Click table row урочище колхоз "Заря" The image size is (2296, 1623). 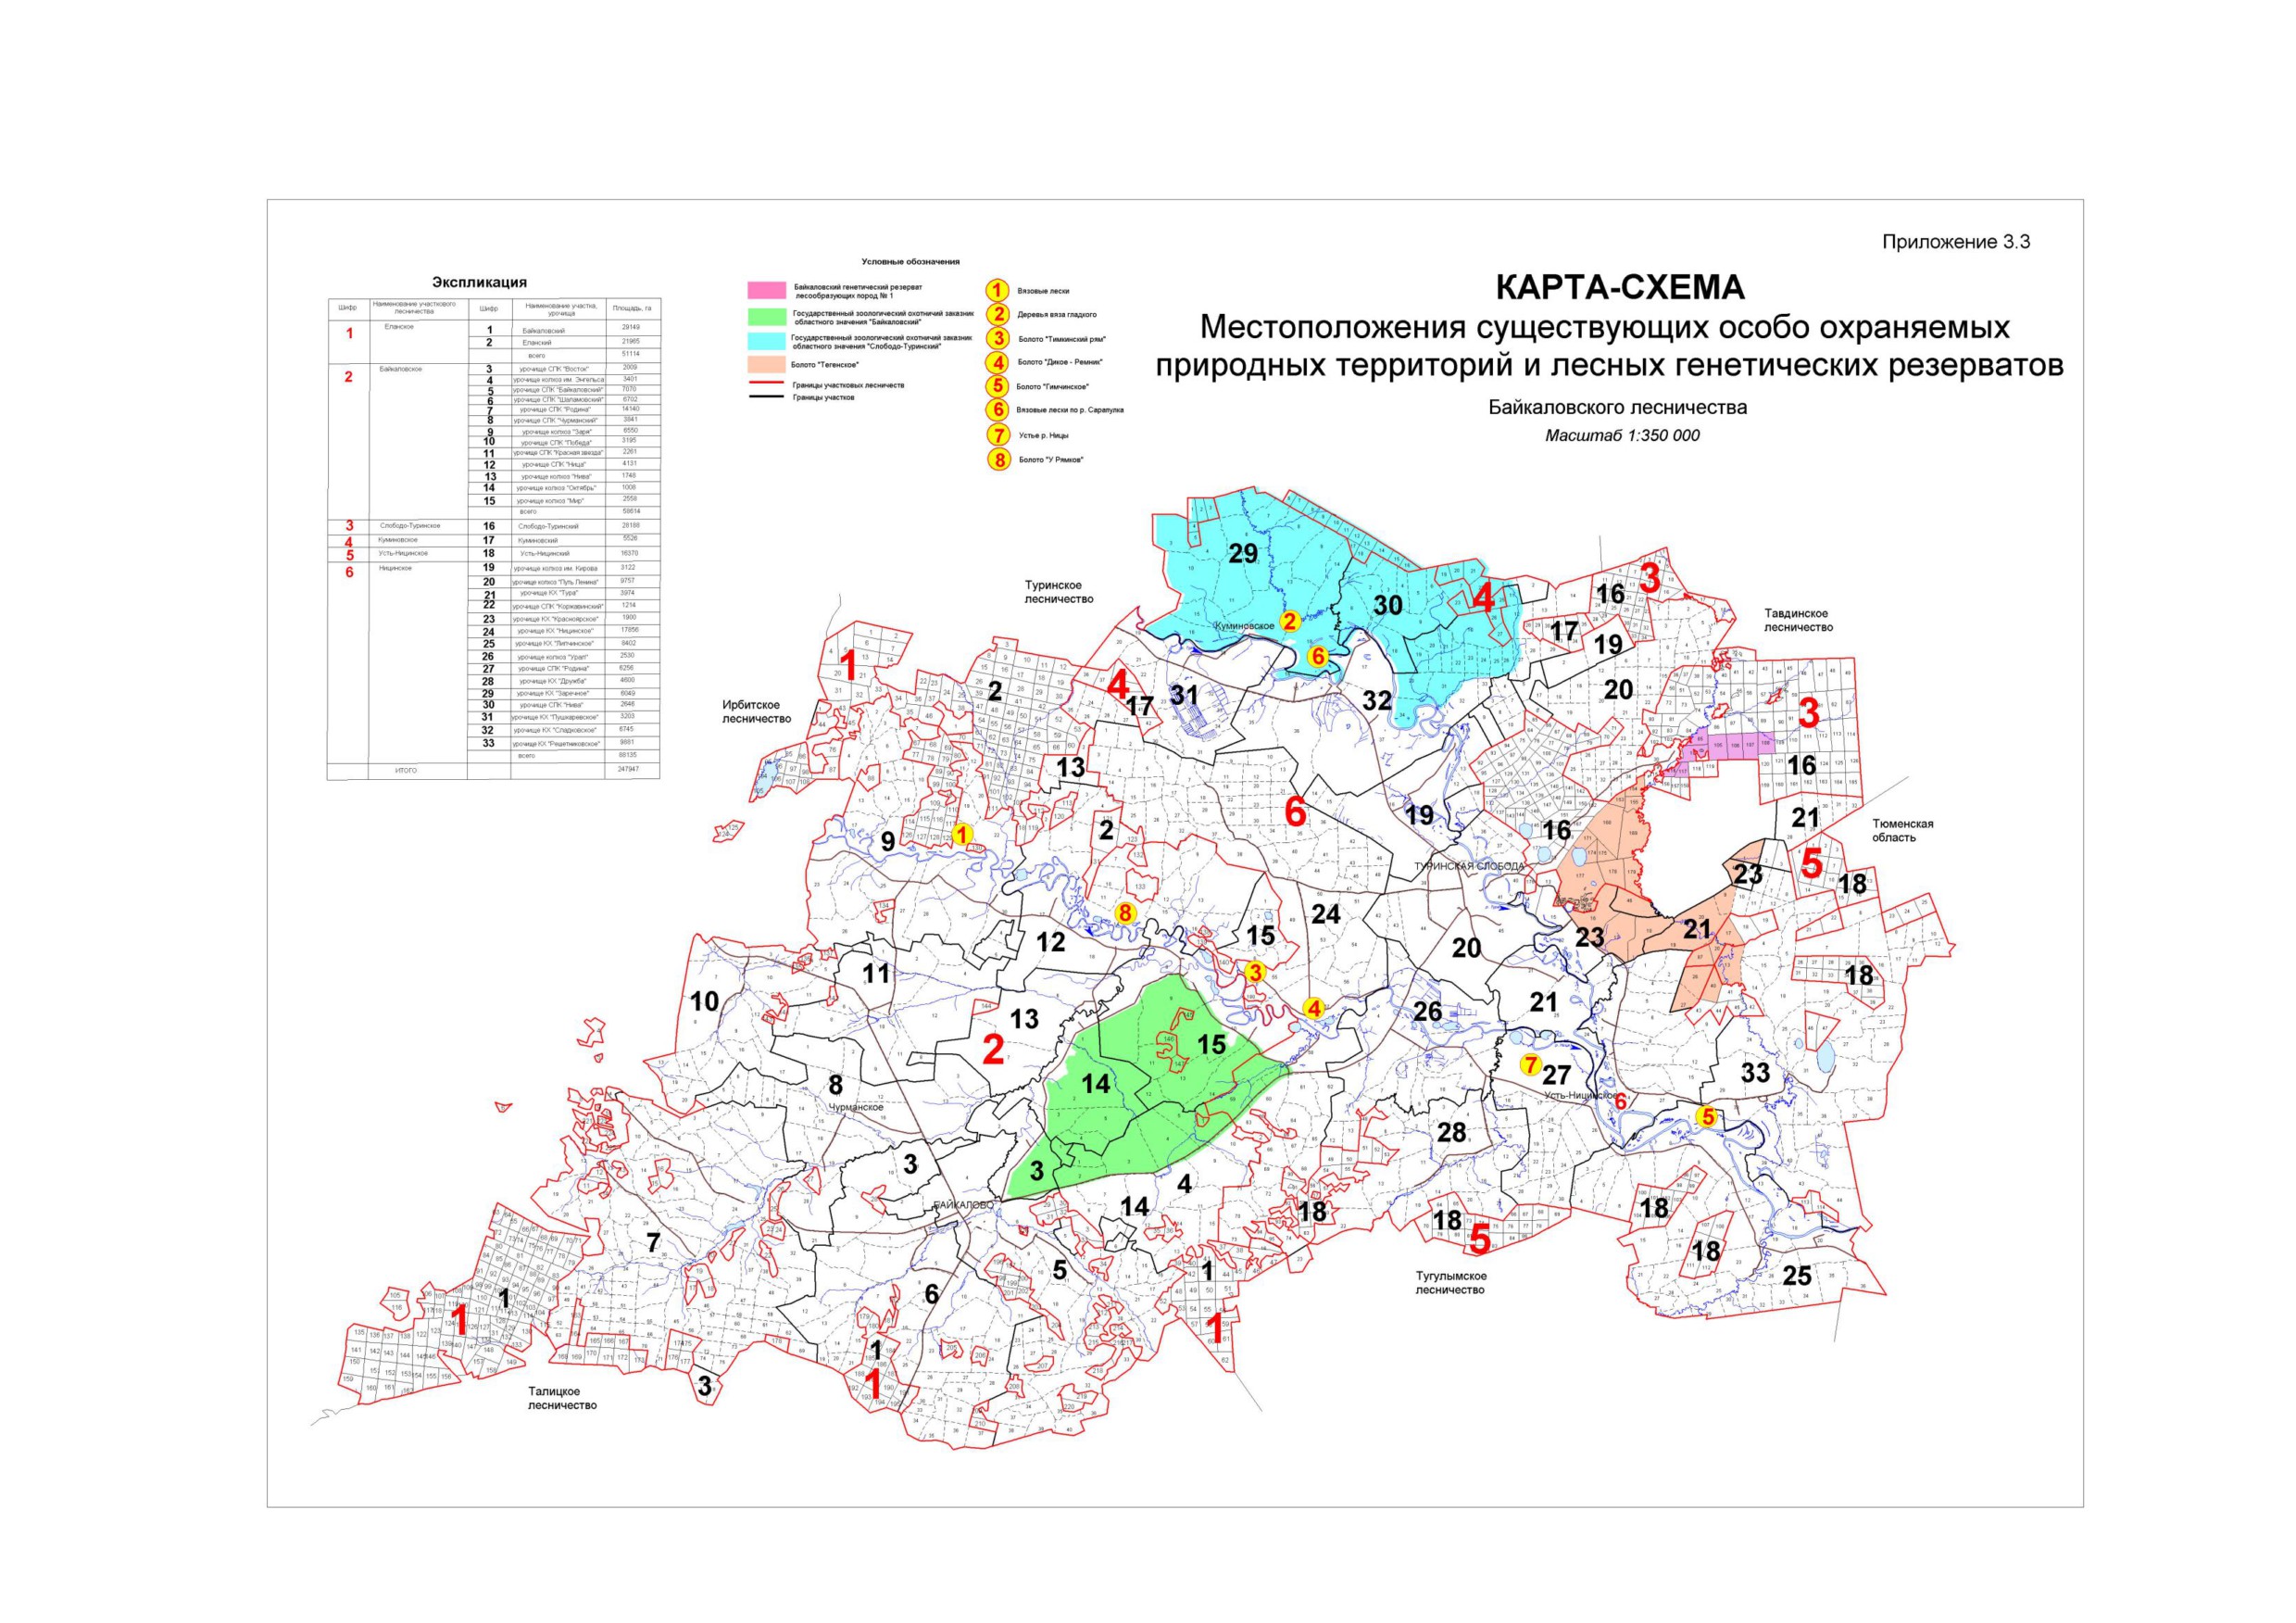point(563,431)
